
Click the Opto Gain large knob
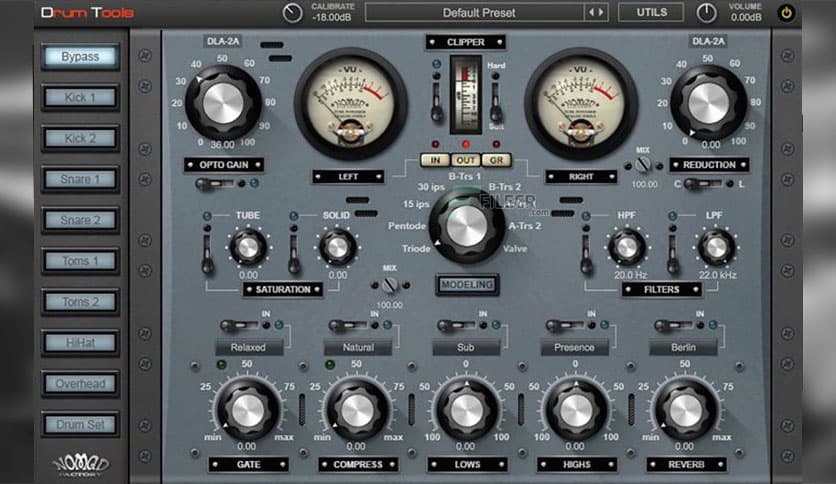coord(223,103)
